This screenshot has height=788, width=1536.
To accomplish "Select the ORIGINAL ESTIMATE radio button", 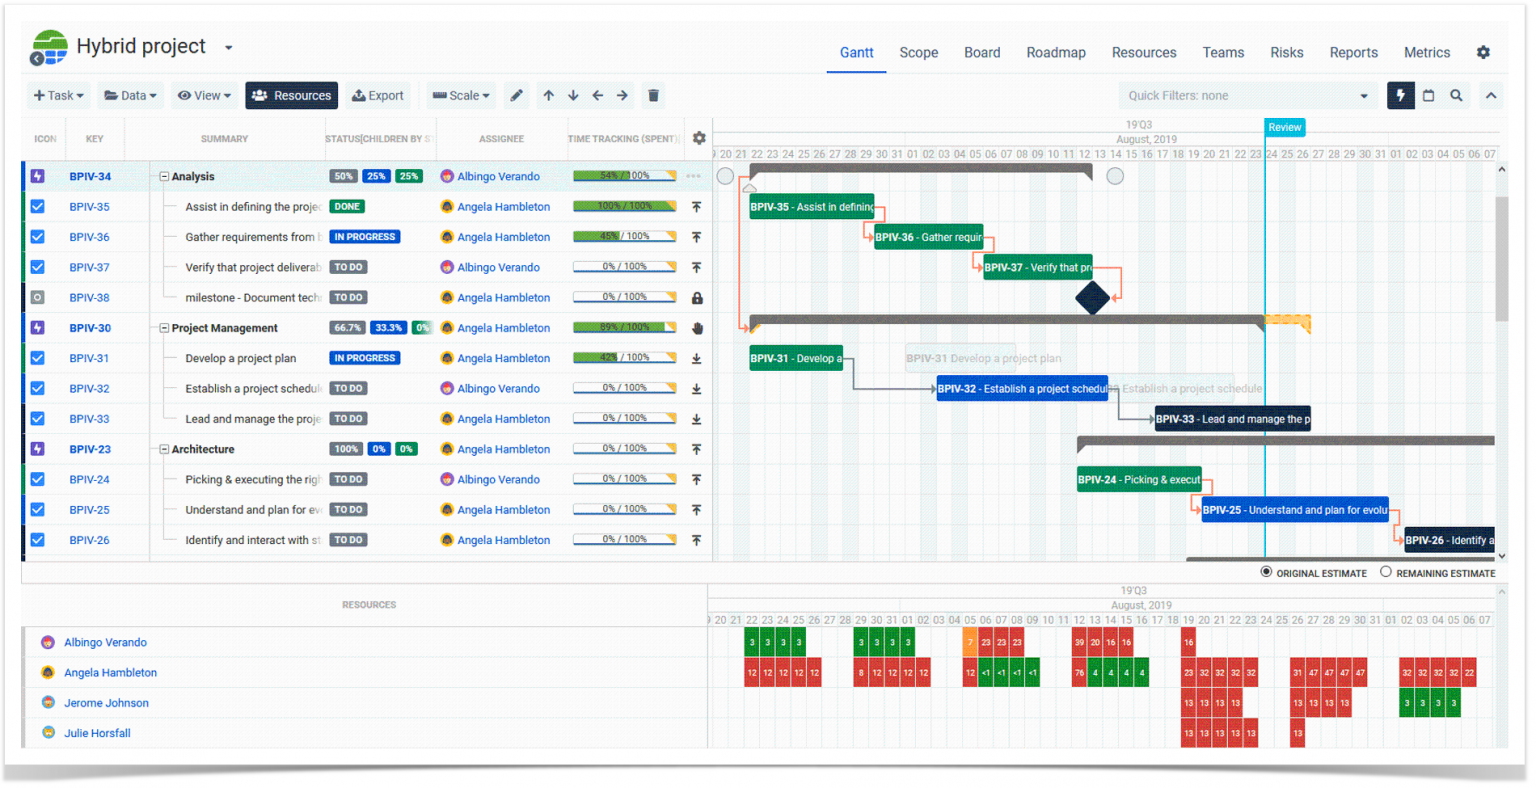I will (x=1266, y=572).
